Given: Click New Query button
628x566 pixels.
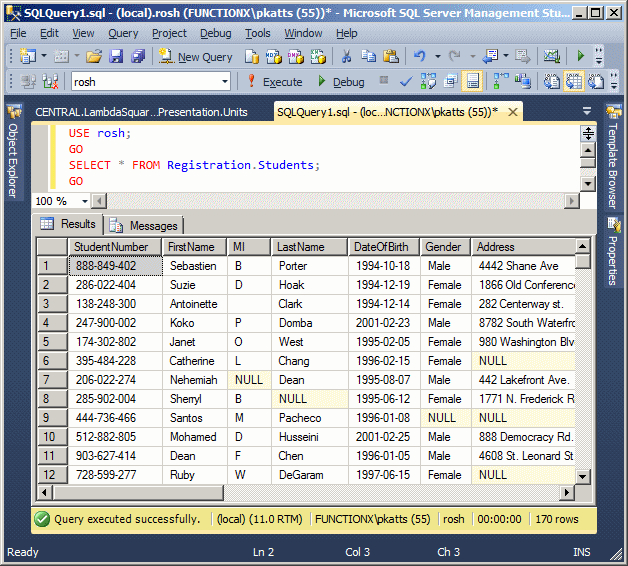Looking at the screenshot, I should 196,57.
